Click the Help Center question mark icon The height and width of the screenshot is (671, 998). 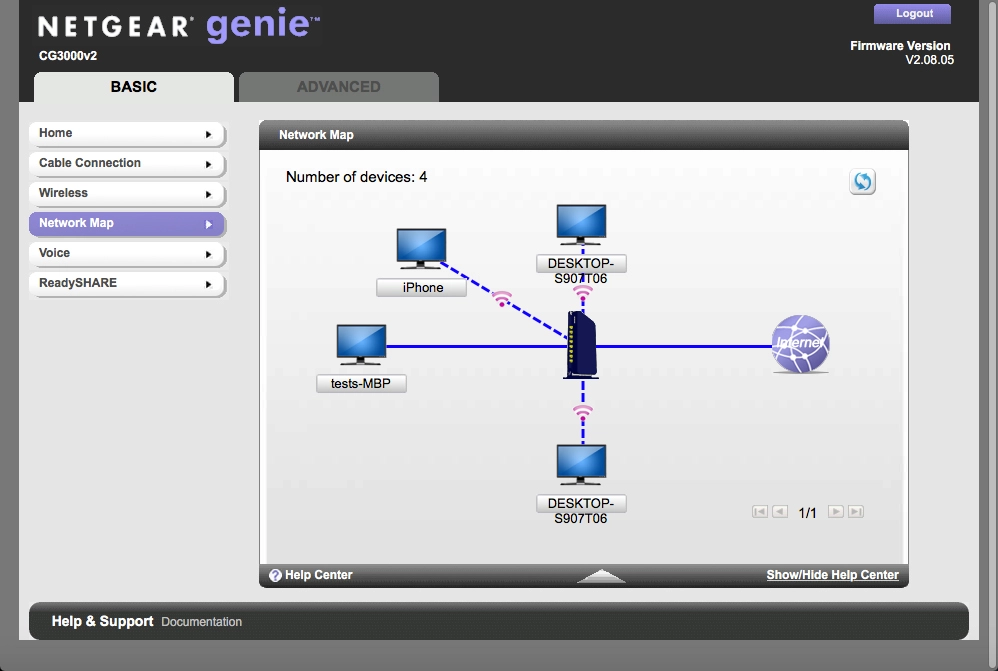pos(275,575)
